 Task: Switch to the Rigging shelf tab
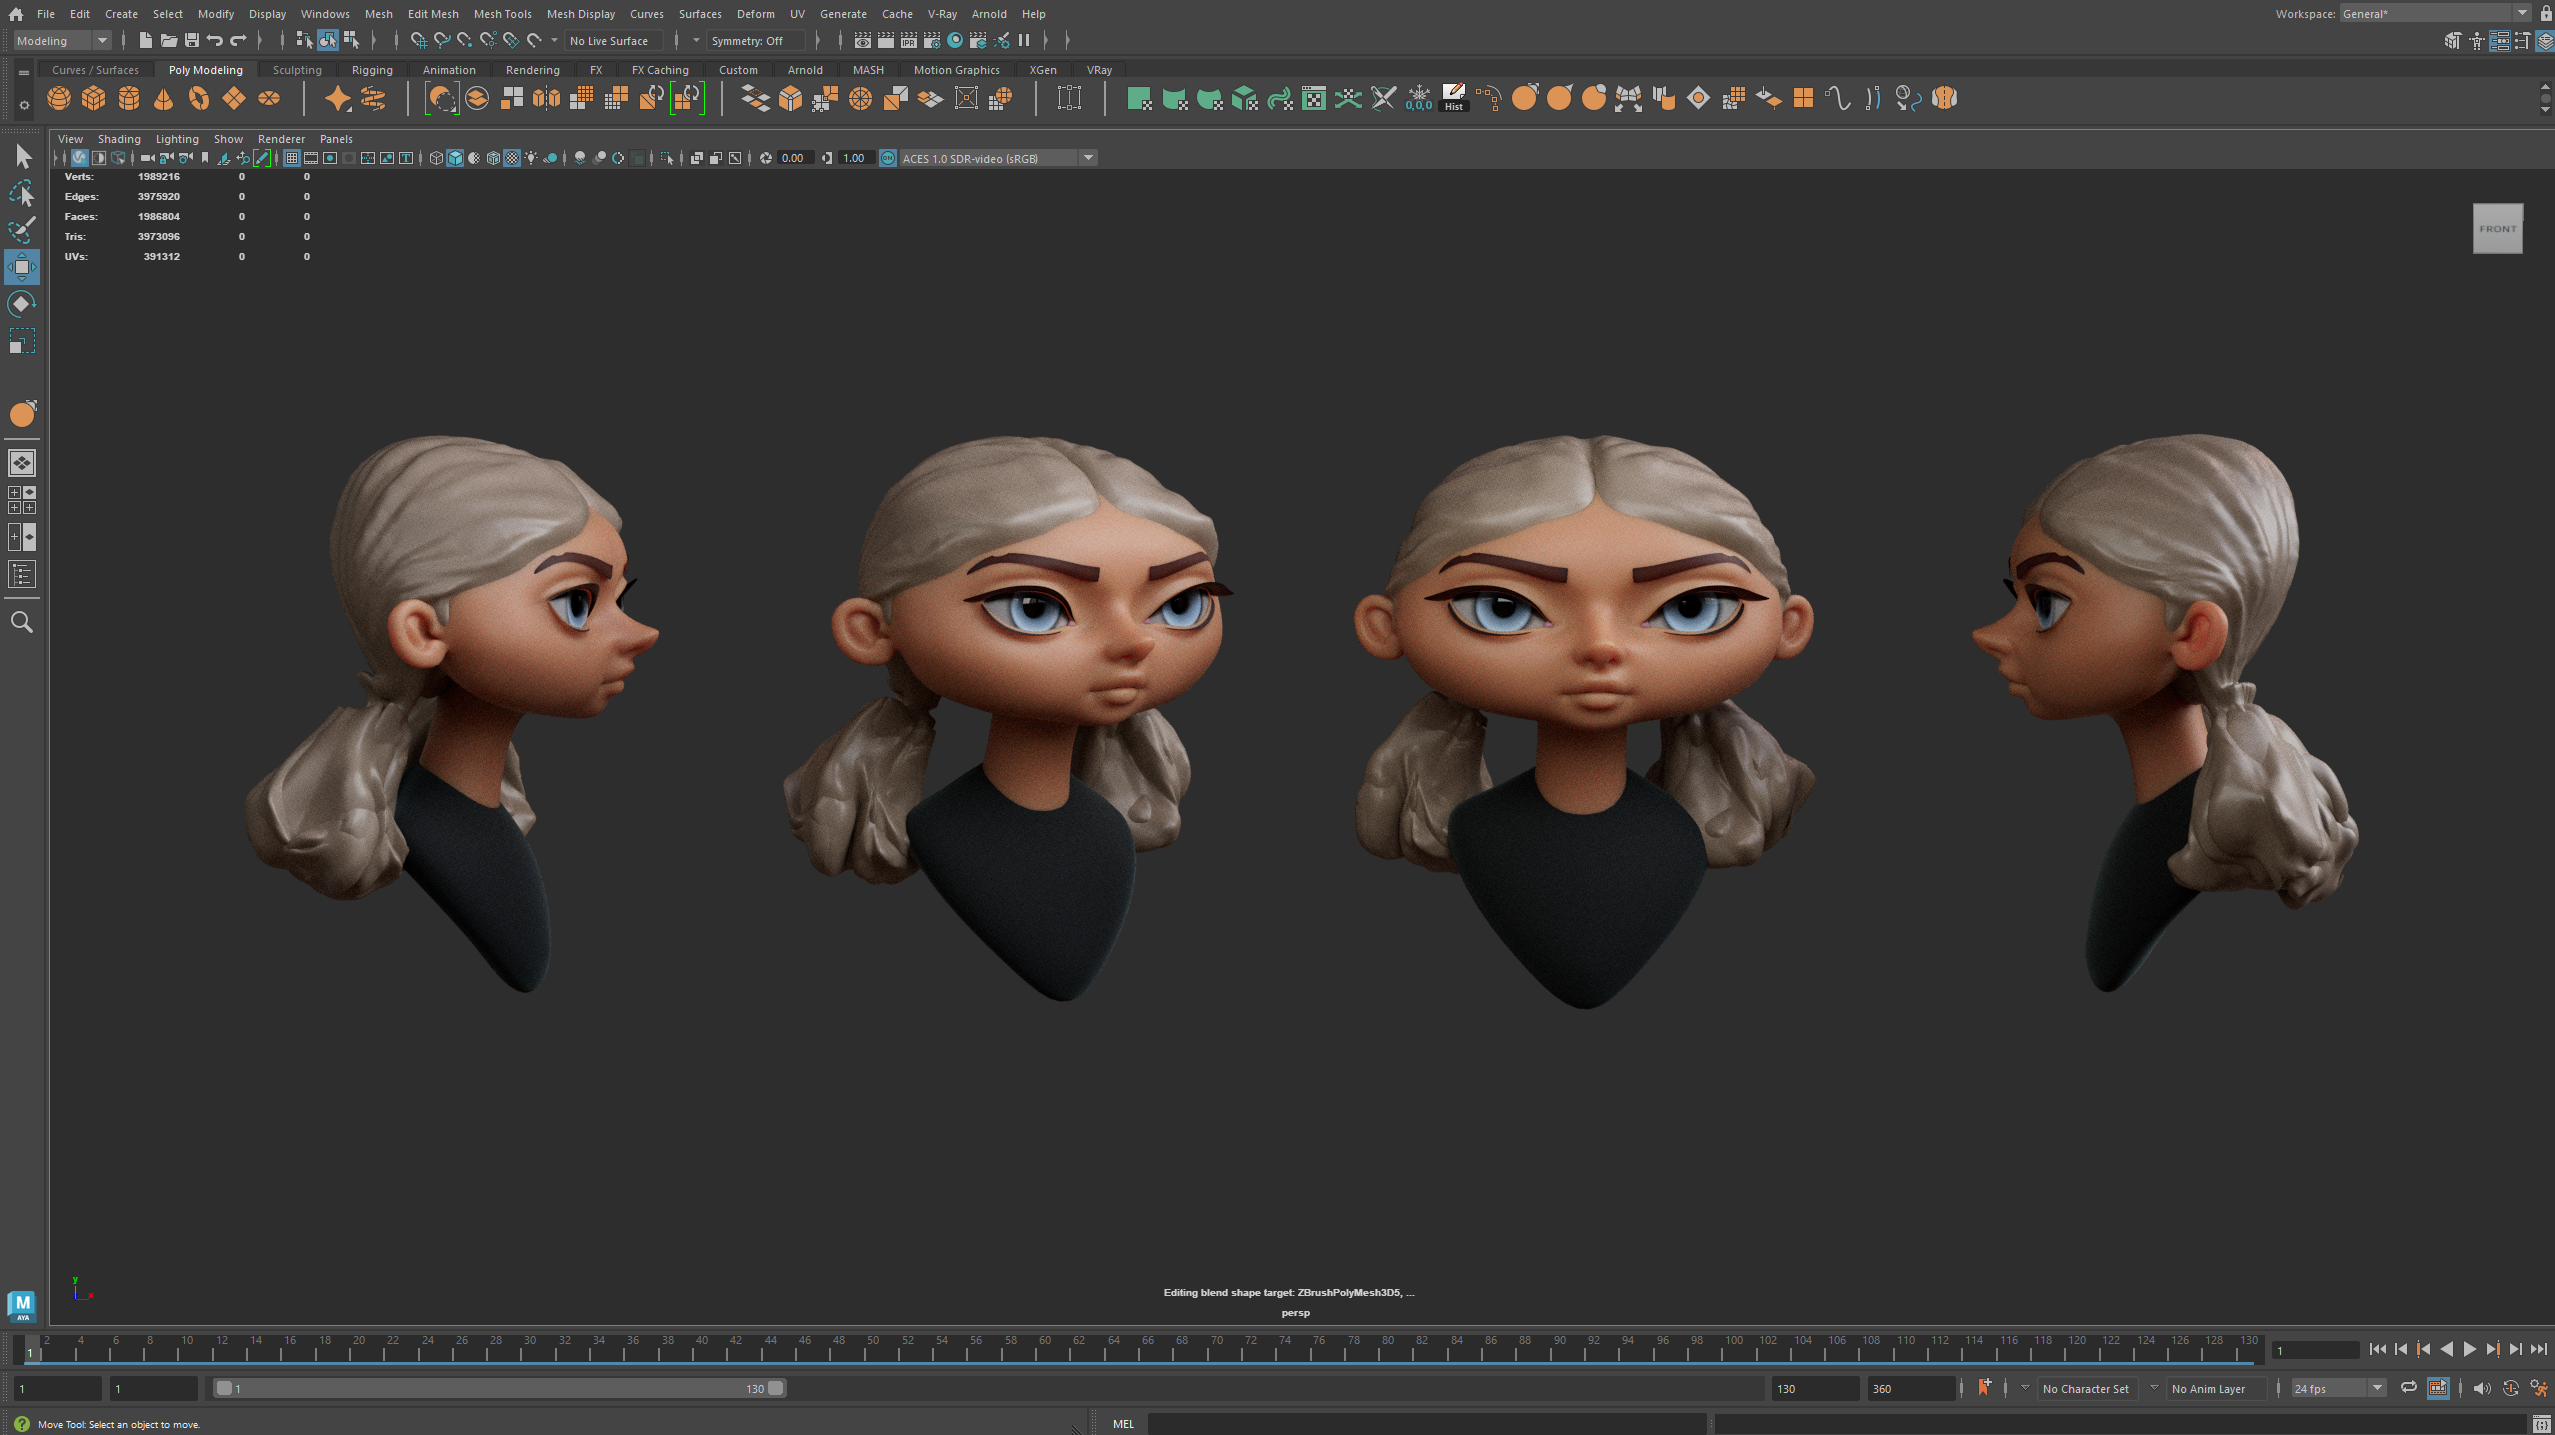pyautogui.click(x=372, y=70)
